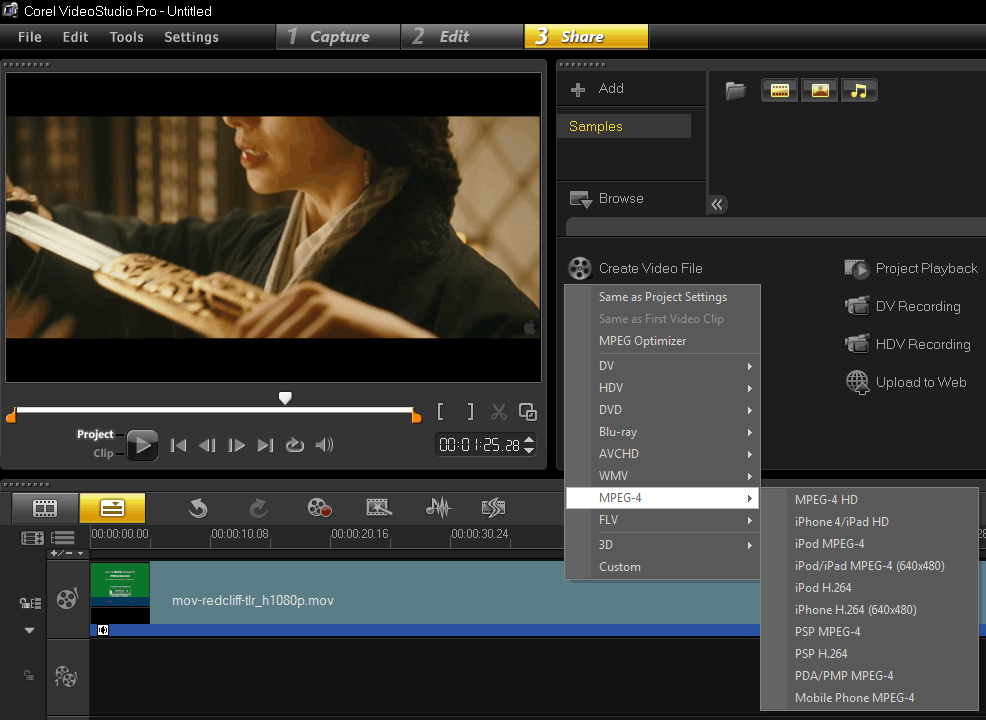Select PDA/PMP MPEG-4 format
Image resolution: width=986 pixels, height=720 pixels.
[x=869, y=676]
